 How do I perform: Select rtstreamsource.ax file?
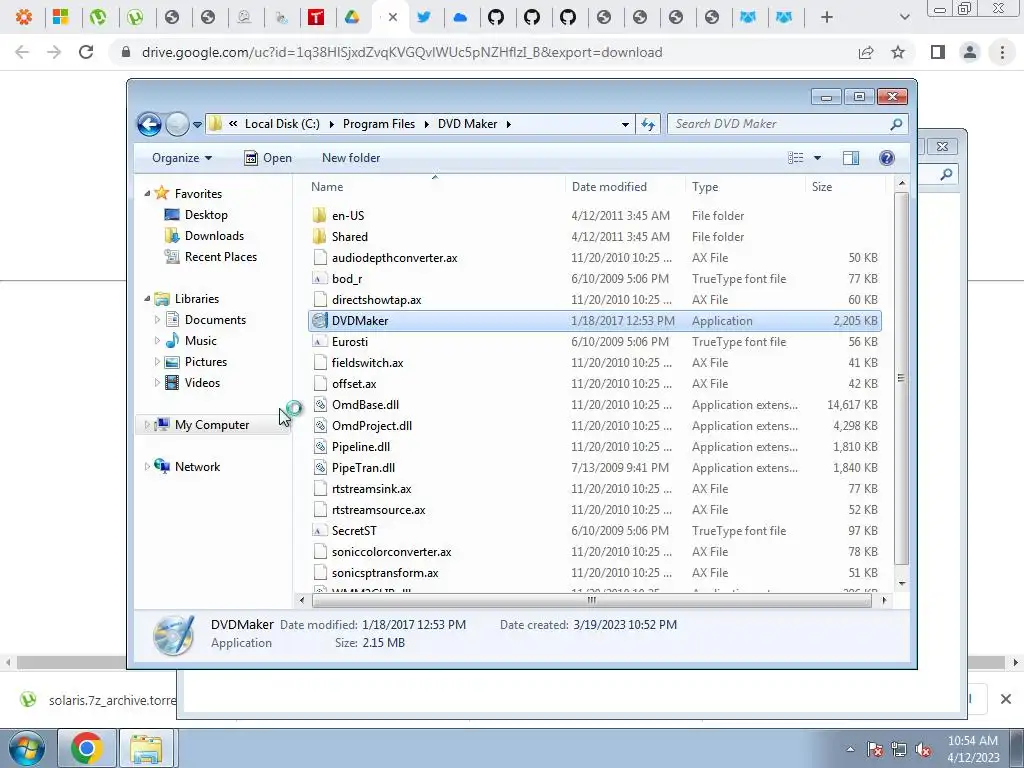coord(378,510)
